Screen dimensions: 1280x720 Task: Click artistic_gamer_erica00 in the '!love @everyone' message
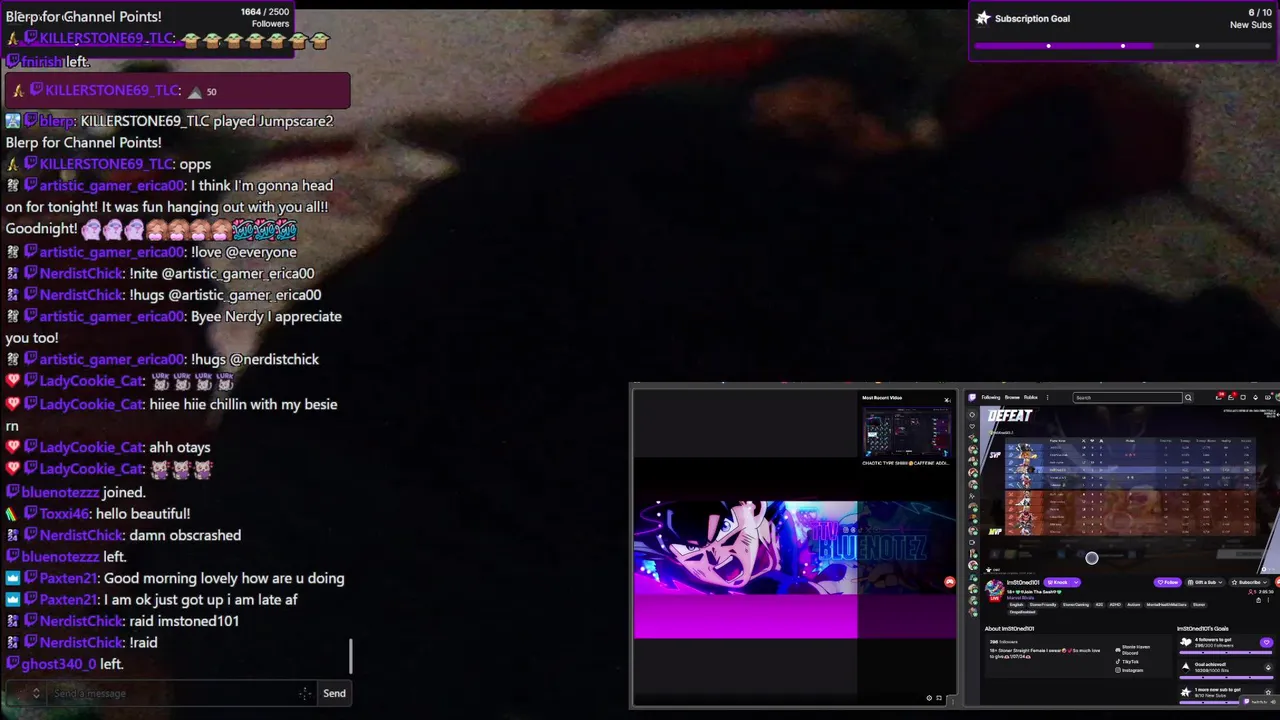pos(112,252)
